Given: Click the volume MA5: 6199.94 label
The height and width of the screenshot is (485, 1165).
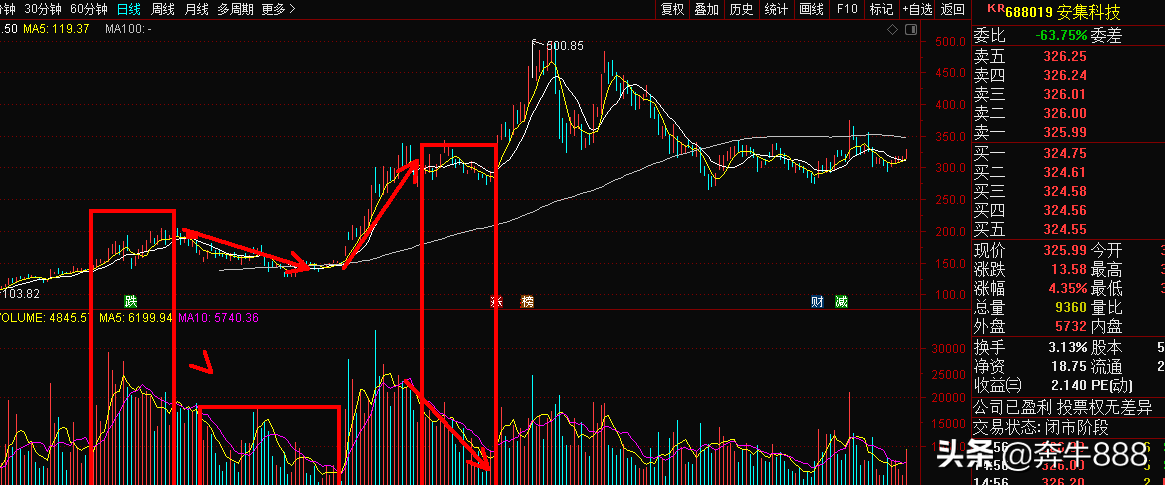Looking at the screenshot, I should click(x=136, y=317).
